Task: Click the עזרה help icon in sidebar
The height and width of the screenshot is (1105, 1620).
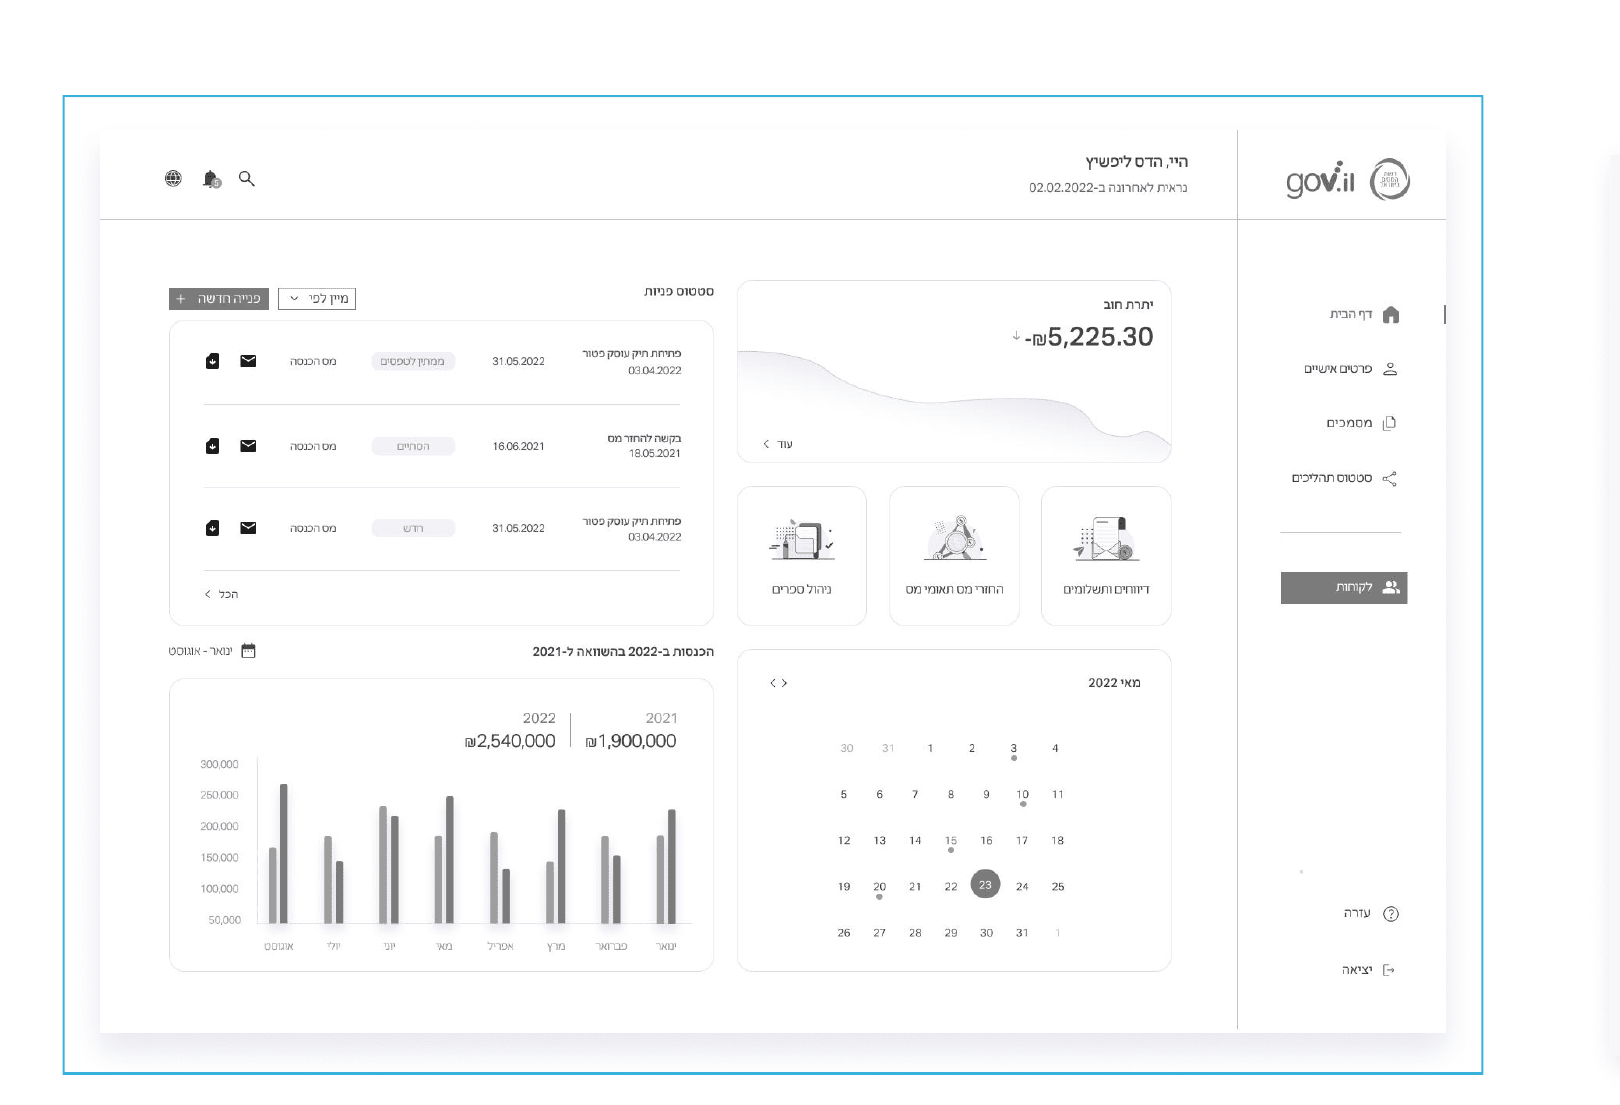Action: point(1390,914)
